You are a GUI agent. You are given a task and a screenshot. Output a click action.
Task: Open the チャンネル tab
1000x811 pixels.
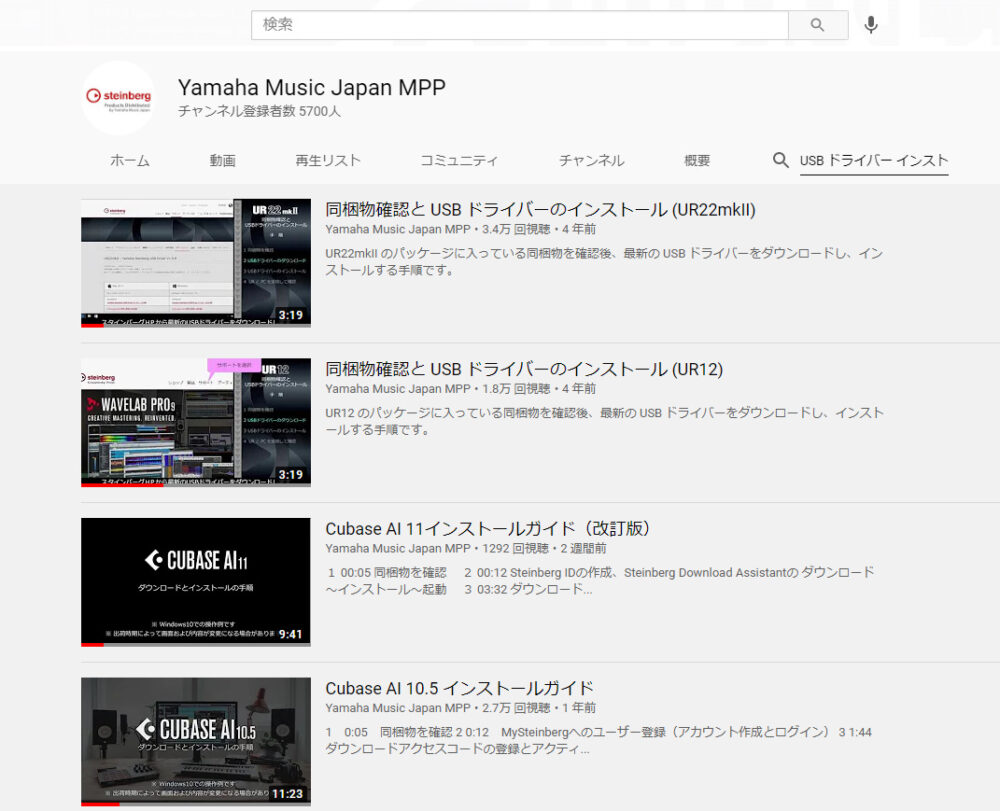click(x=591, y=161)
